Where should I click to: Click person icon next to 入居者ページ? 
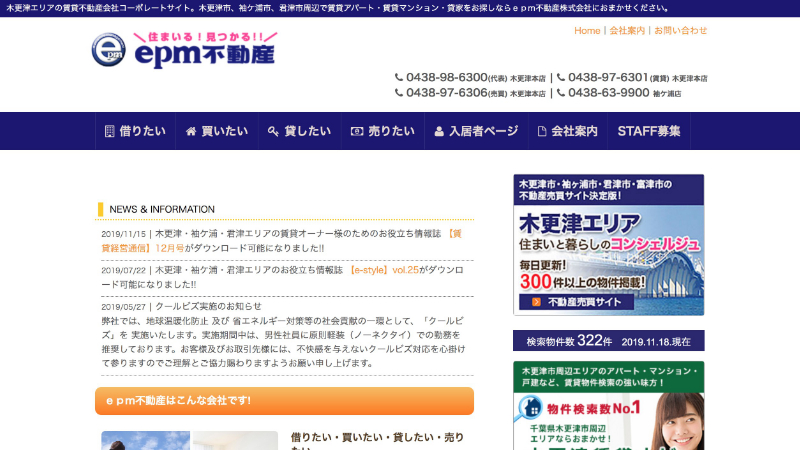(439, 131)
